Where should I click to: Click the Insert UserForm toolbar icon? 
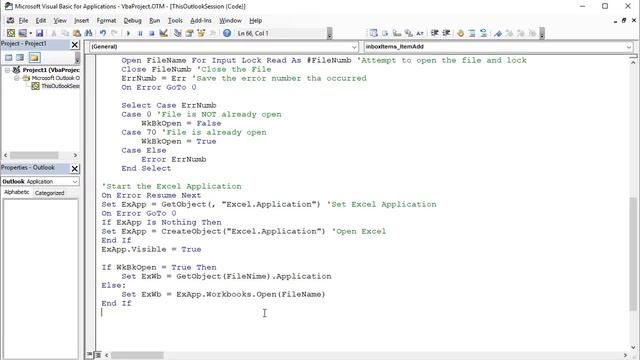pyautogui.click(x=22, y=33)
